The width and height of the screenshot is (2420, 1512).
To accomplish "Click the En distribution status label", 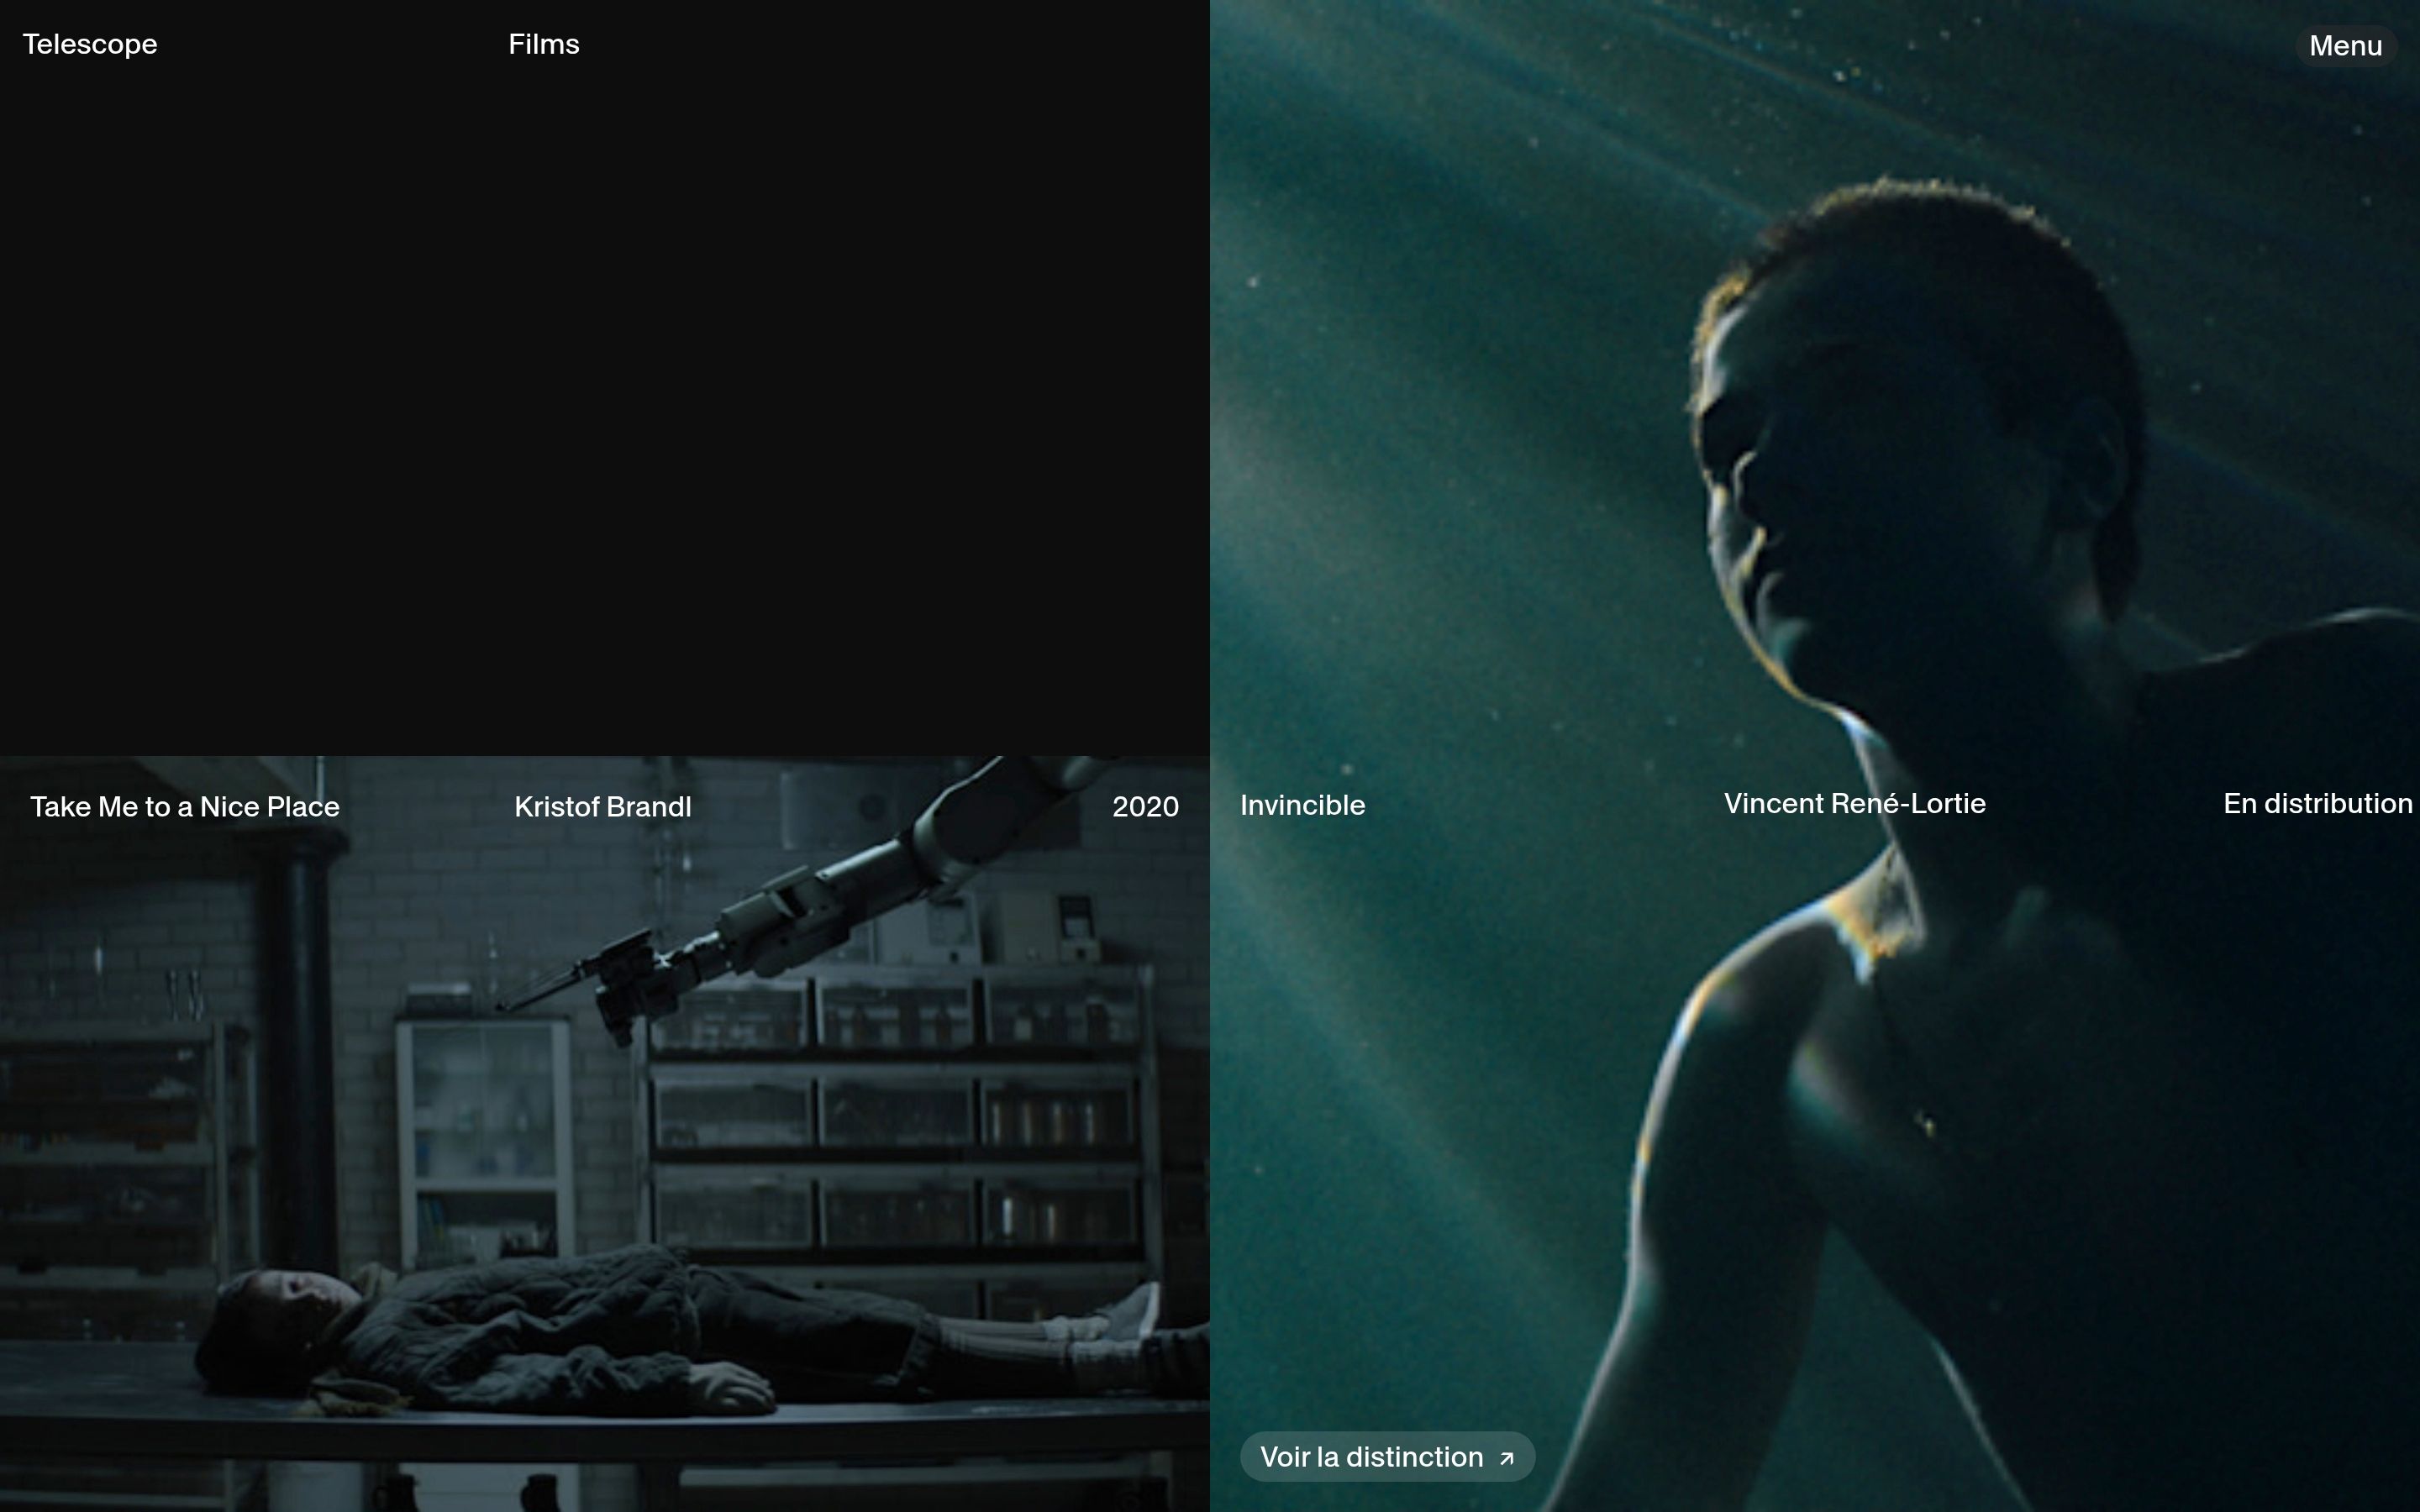I will tap(2316, 804).
